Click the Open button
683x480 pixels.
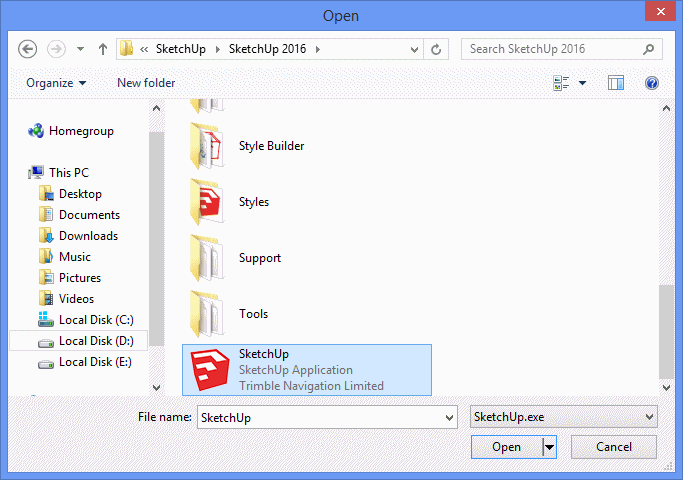(507, 447)
